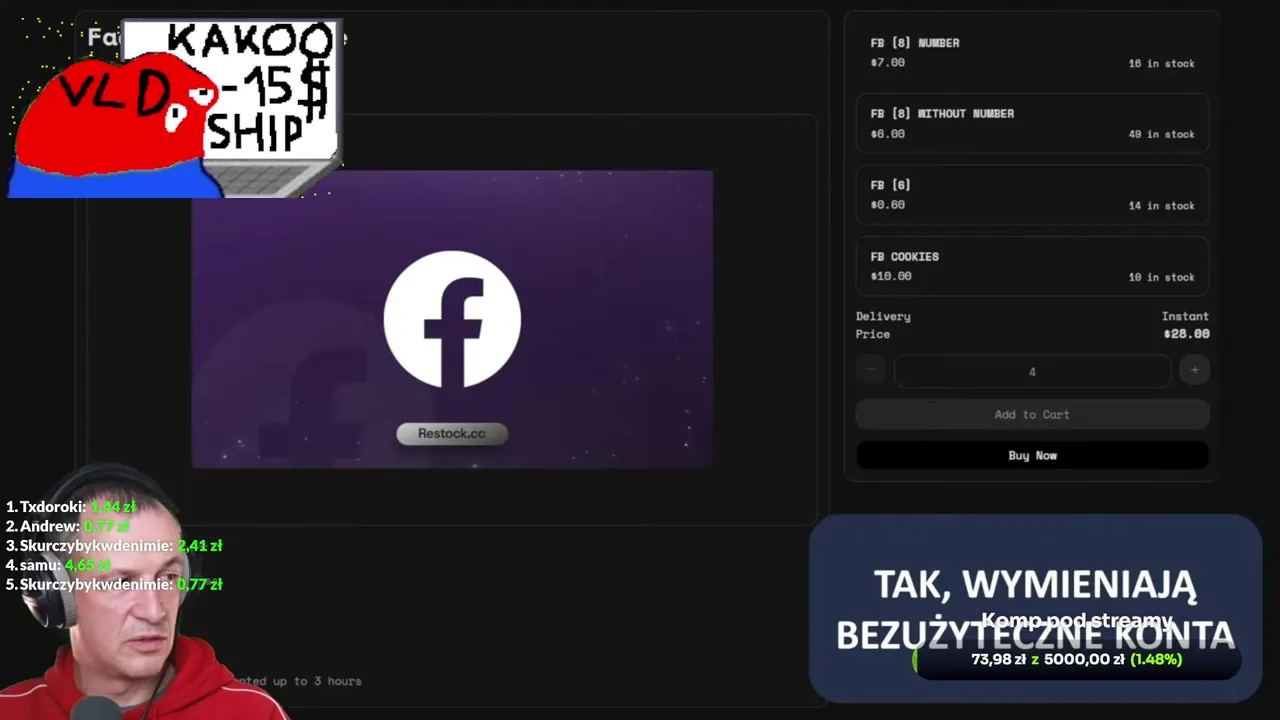Click the Buy Now button
Viewport: 1280px width, 720px height.
pyautogui.click(x=1032, y=455)
